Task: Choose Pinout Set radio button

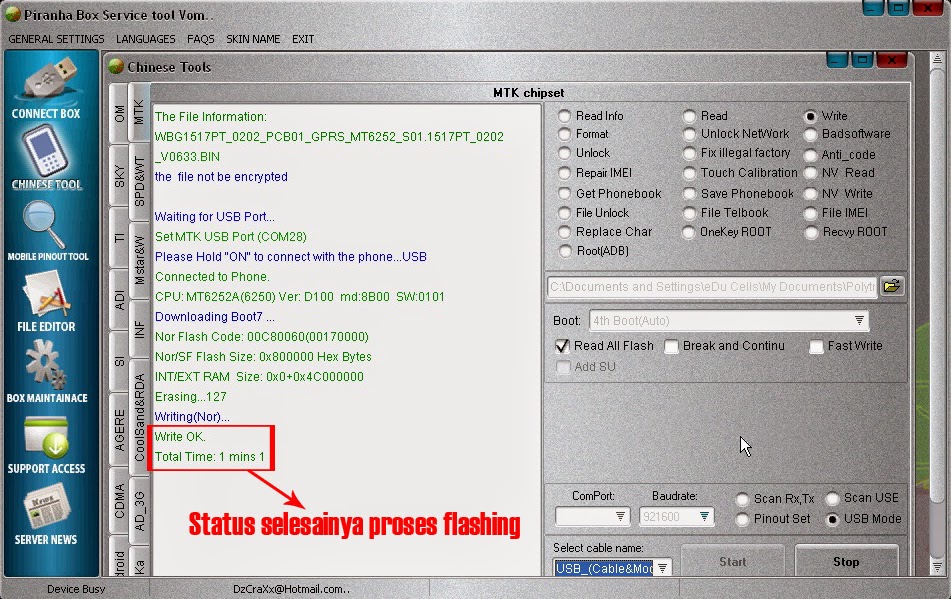Action: (742, 520)
